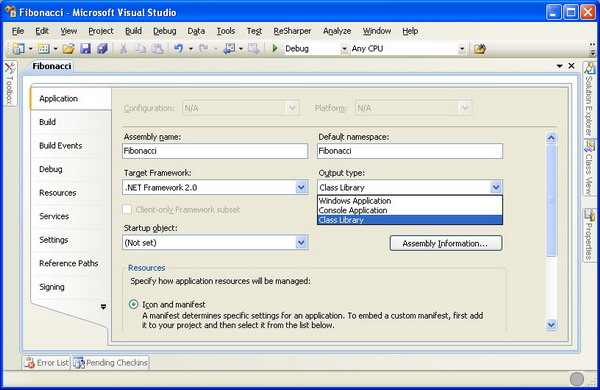
Task: Choose Windows Application from output type list
Action: coord(410,201)
